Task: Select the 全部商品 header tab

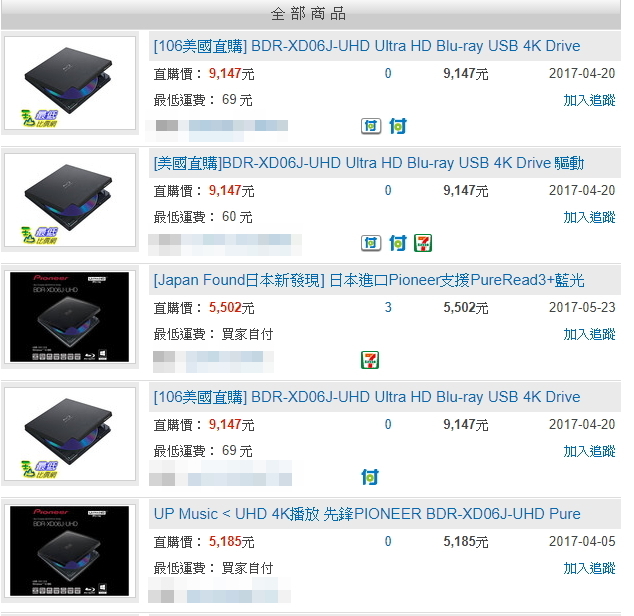Action: coord(309,14)
